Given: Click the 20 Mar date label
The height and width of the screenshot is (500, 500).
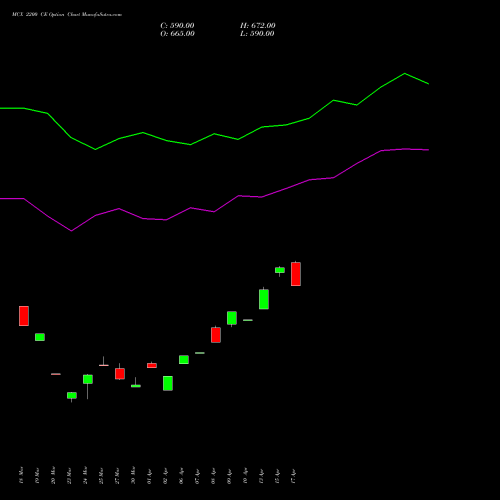Looking at the screenshot, I should [x=53, y=475].
